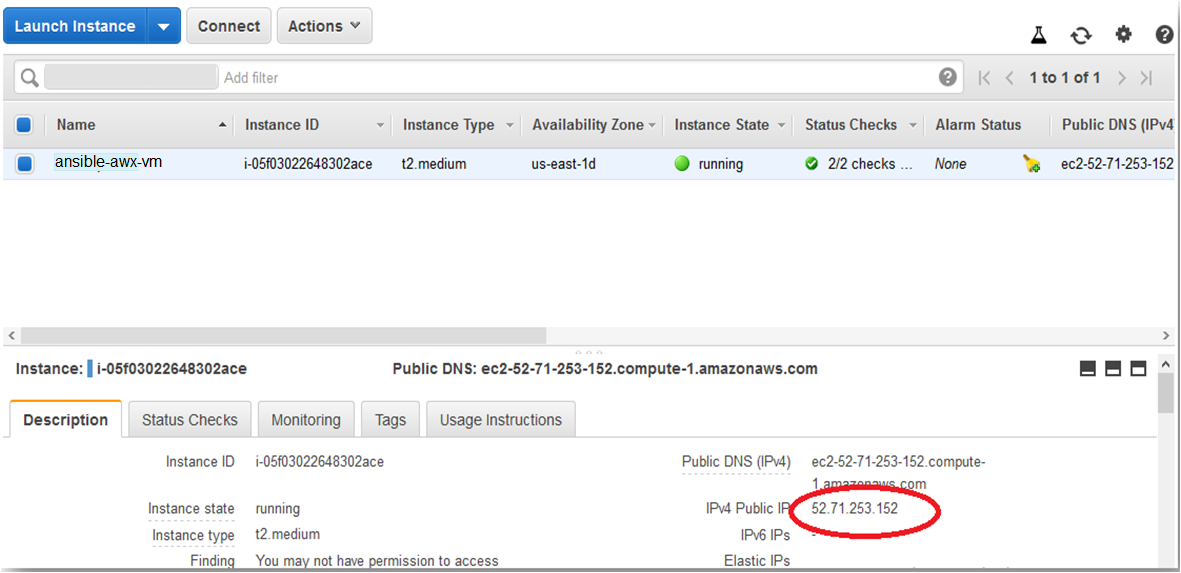The width and height of the screenshot is (1181, 573).
Task: Click 'You may not have permission to access' text
Action: (x=377, y=561)
